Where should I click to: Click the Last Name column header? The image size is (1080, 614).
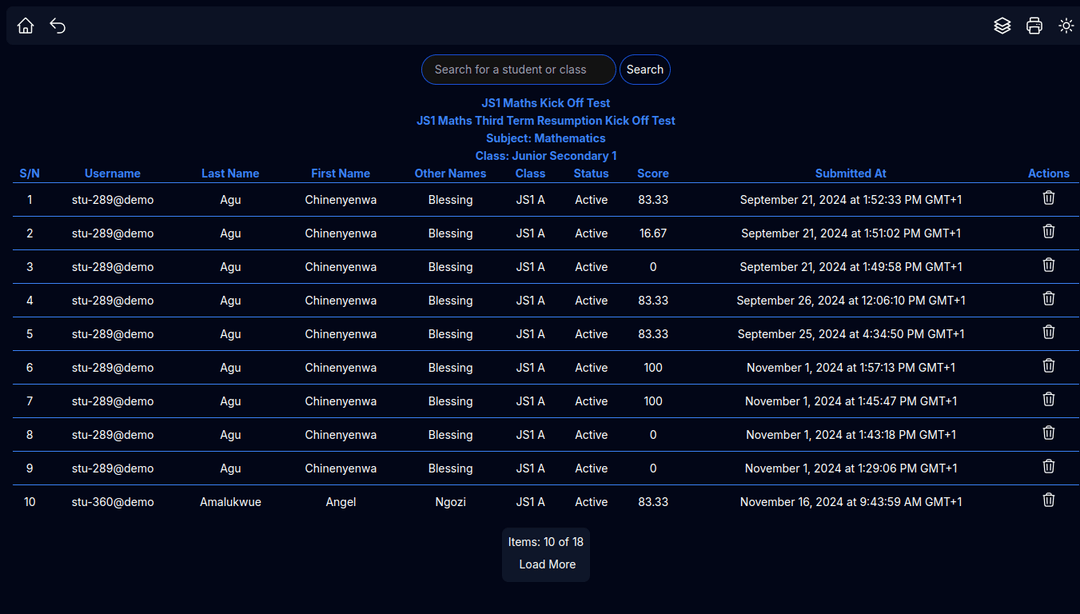tap(230, 174)
